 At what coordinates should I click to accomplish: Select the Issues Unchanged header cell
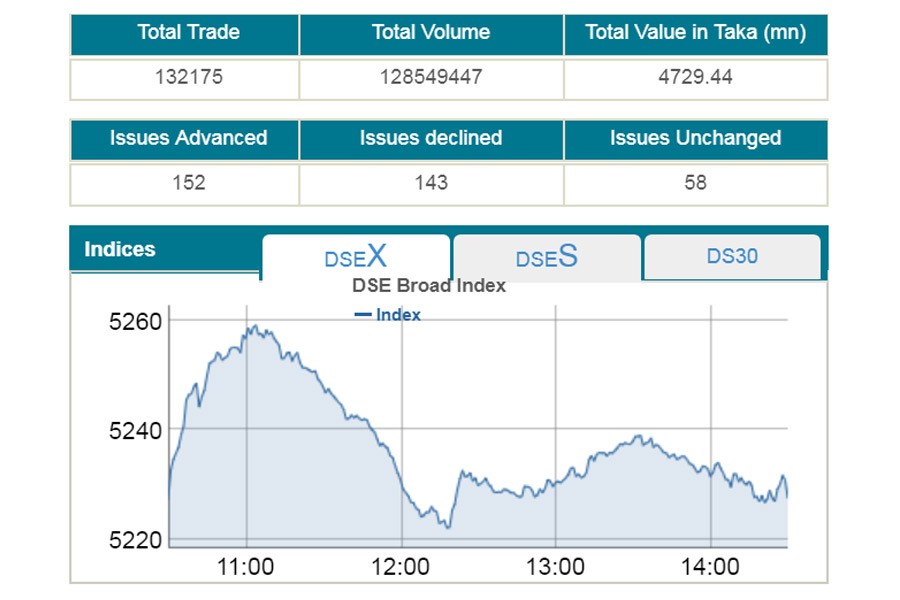tap(695, 138)
